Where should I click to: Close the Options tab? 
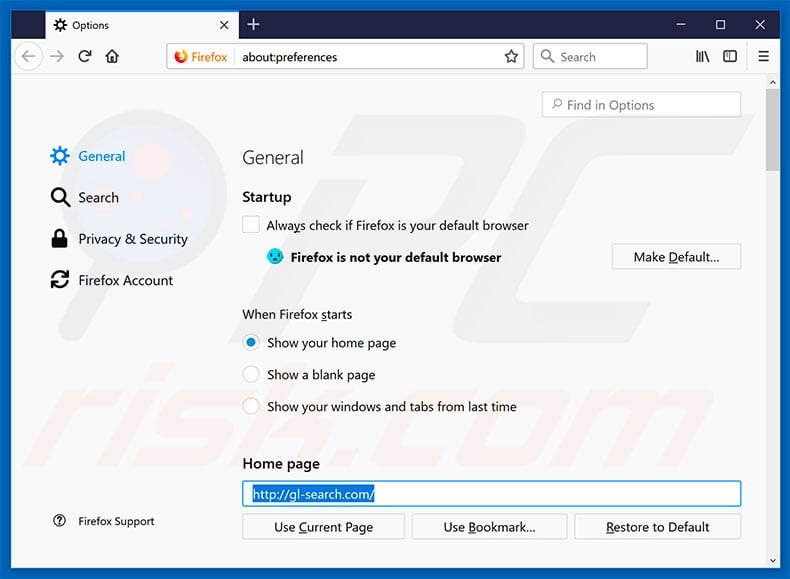(224, 25)
